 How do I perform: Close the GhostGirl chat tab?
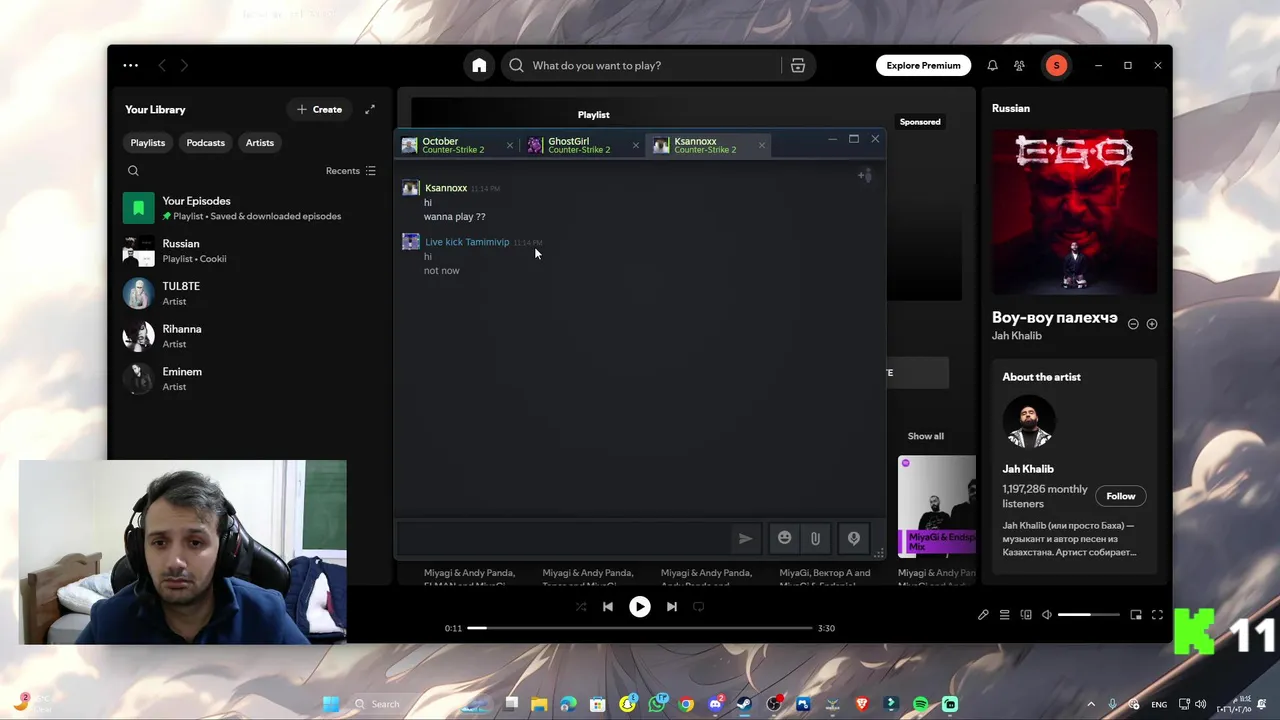coord(635,145)
